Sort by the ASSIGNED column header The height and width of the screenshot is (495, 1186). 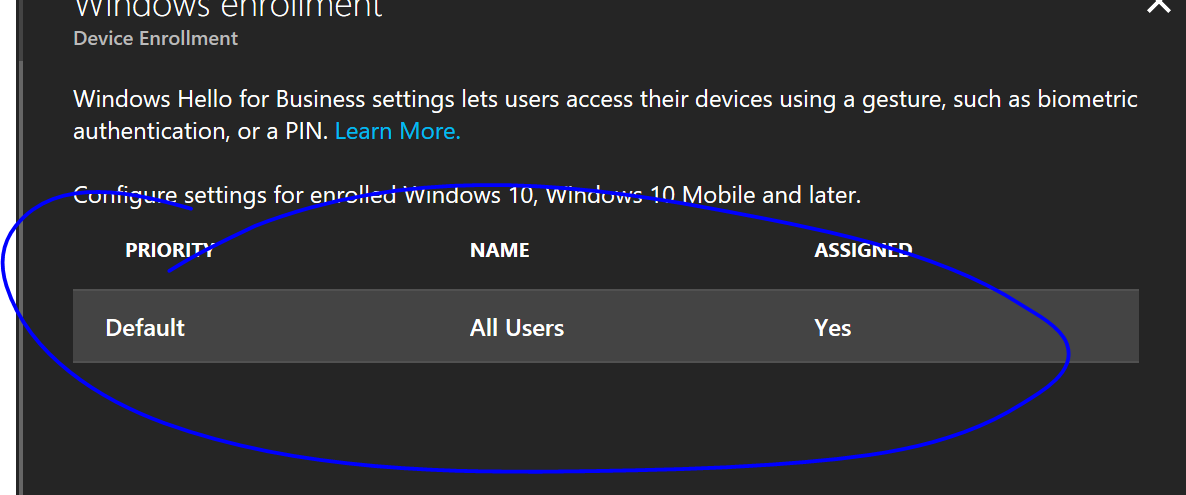click(863, 250)
